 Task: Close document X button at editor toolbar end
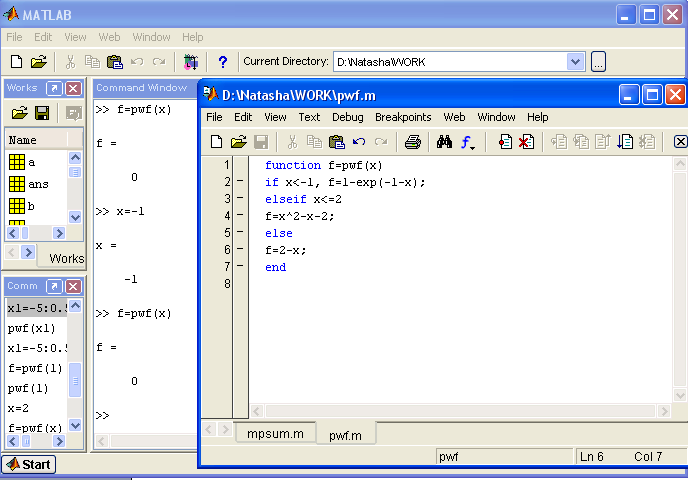click(x=680, y=142)
